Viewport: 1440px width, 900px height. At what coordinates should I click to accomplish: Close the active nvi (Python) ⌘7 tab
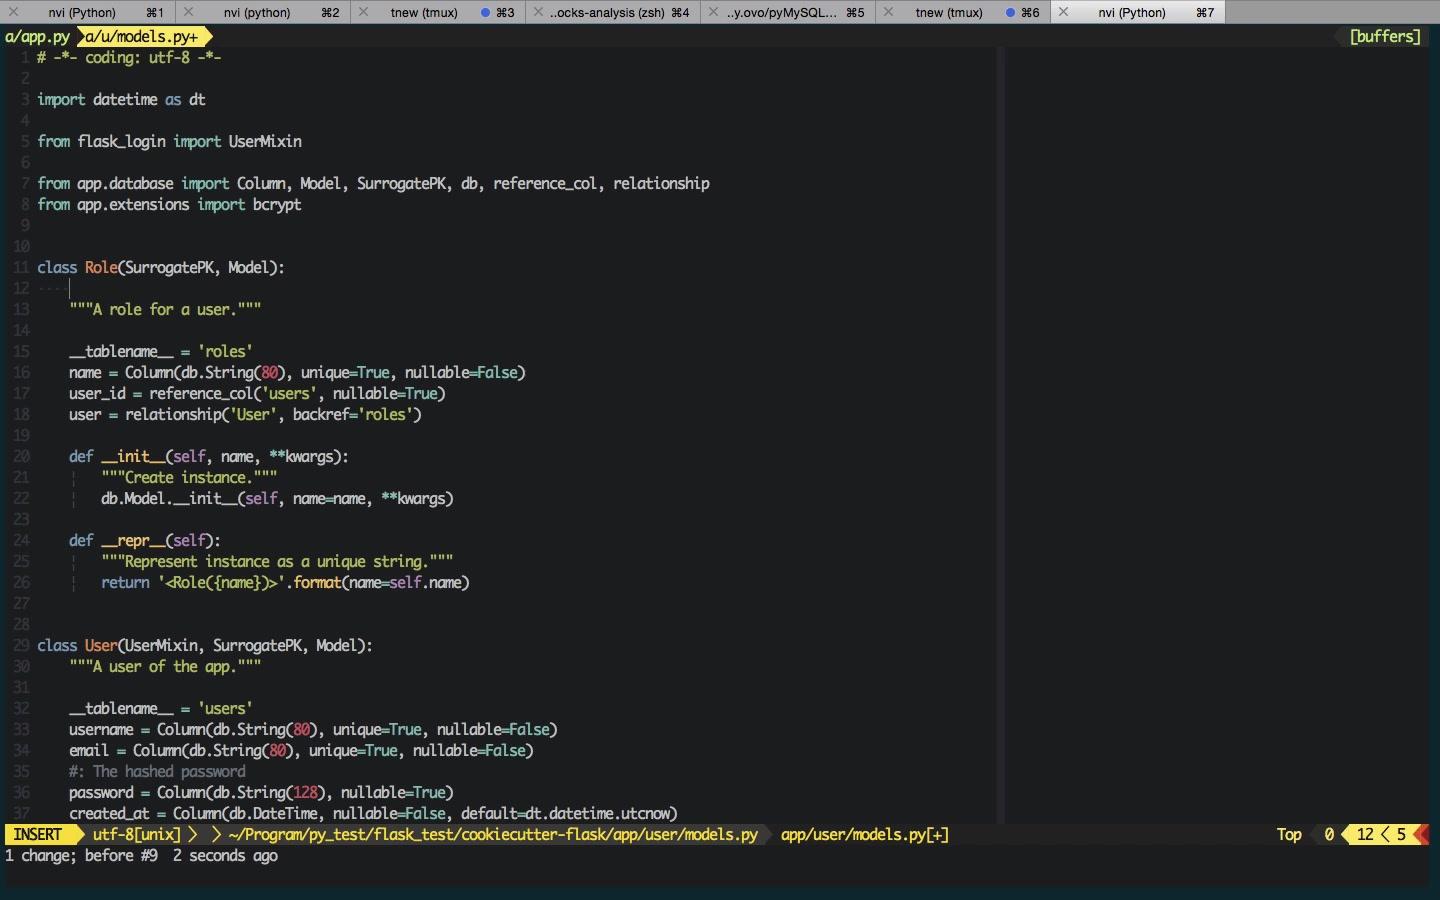click(1063, 12)
